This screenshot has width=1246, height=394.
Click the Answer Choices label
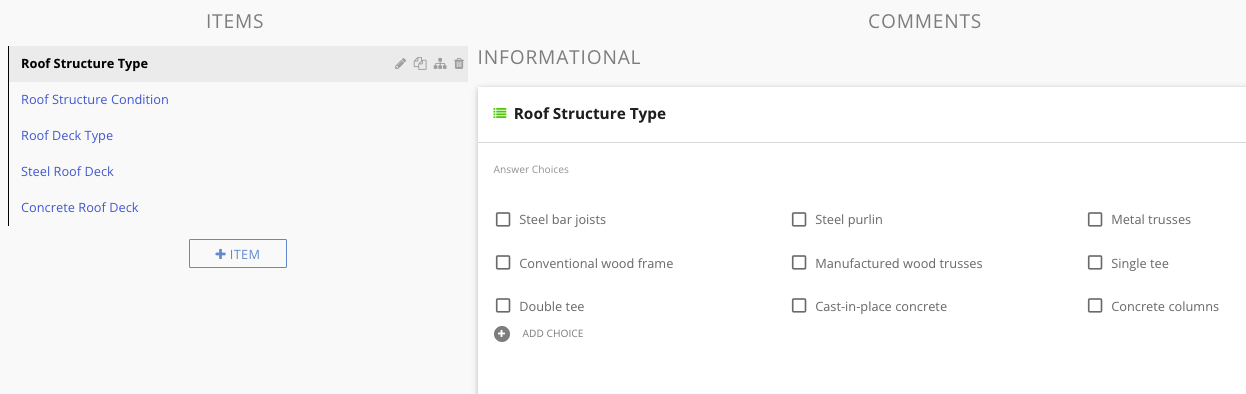point(531,170)
